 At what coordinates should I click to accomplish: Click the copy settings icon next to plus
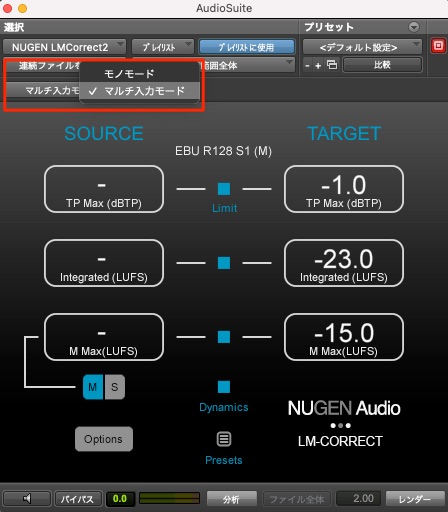332,65
